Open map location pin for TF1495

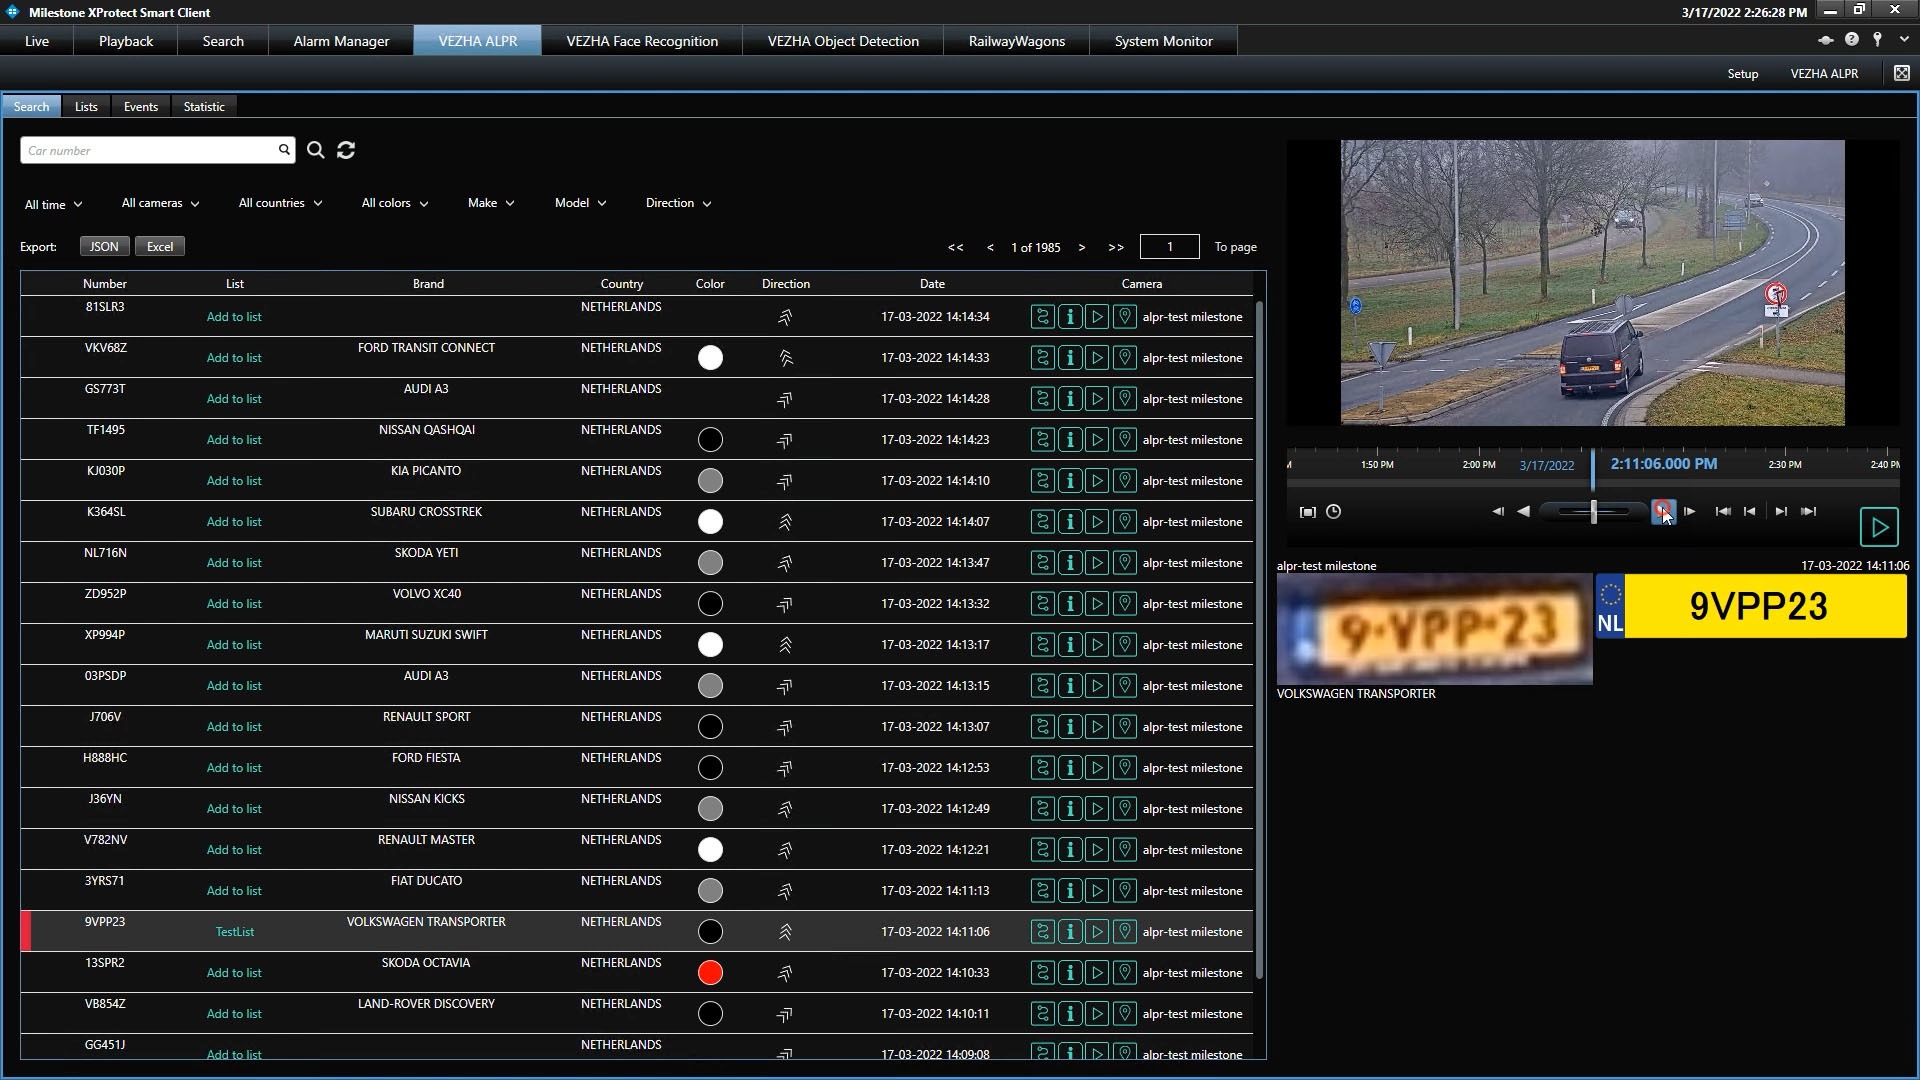point(1124,440)
